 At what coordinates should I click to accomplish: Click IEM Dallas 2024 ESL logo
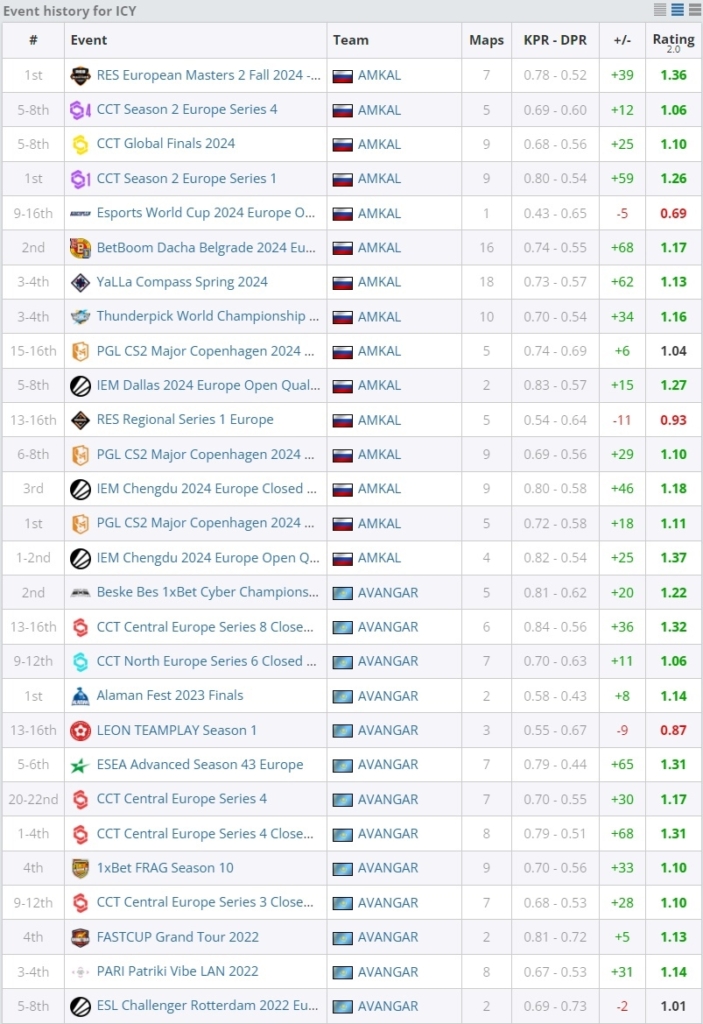click(80, 386)
